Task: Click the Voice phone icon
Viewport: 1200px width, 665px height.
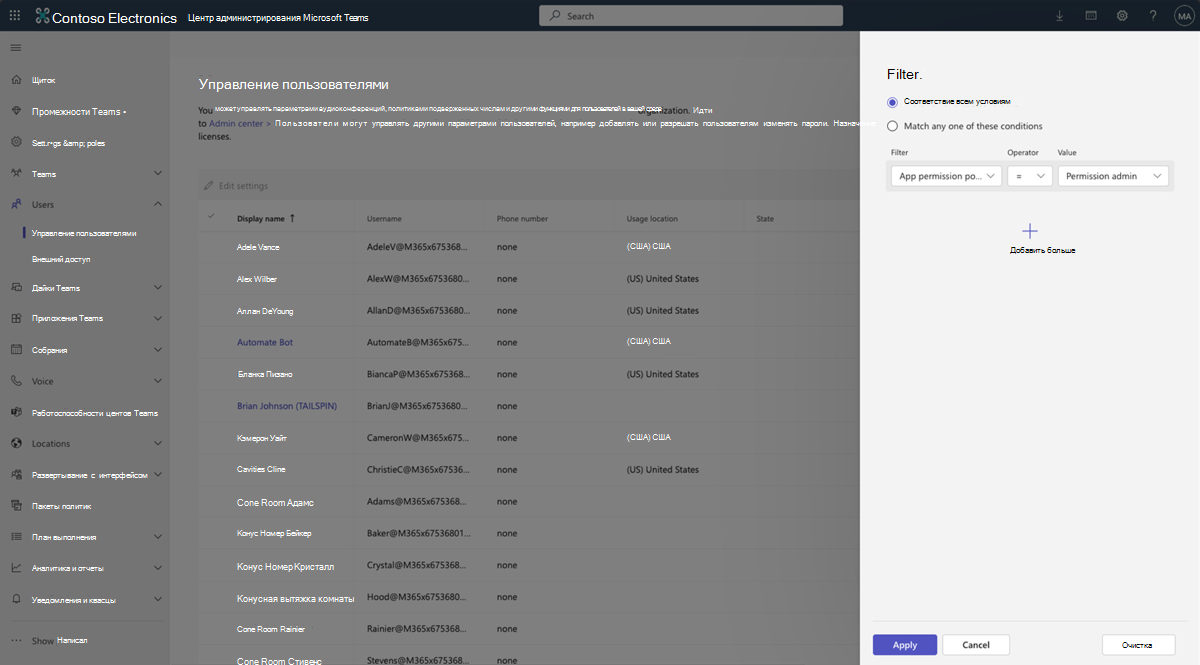Action: pos(16,381)
